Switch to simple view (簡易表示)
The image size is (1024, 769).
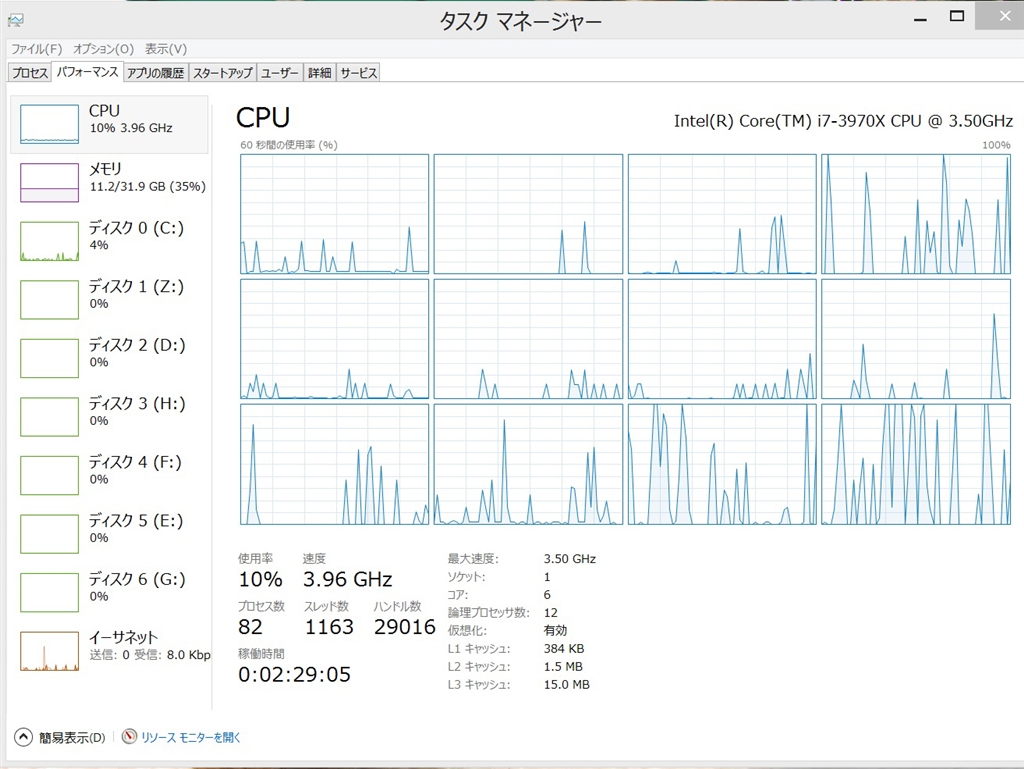click(x=72, y=738)
